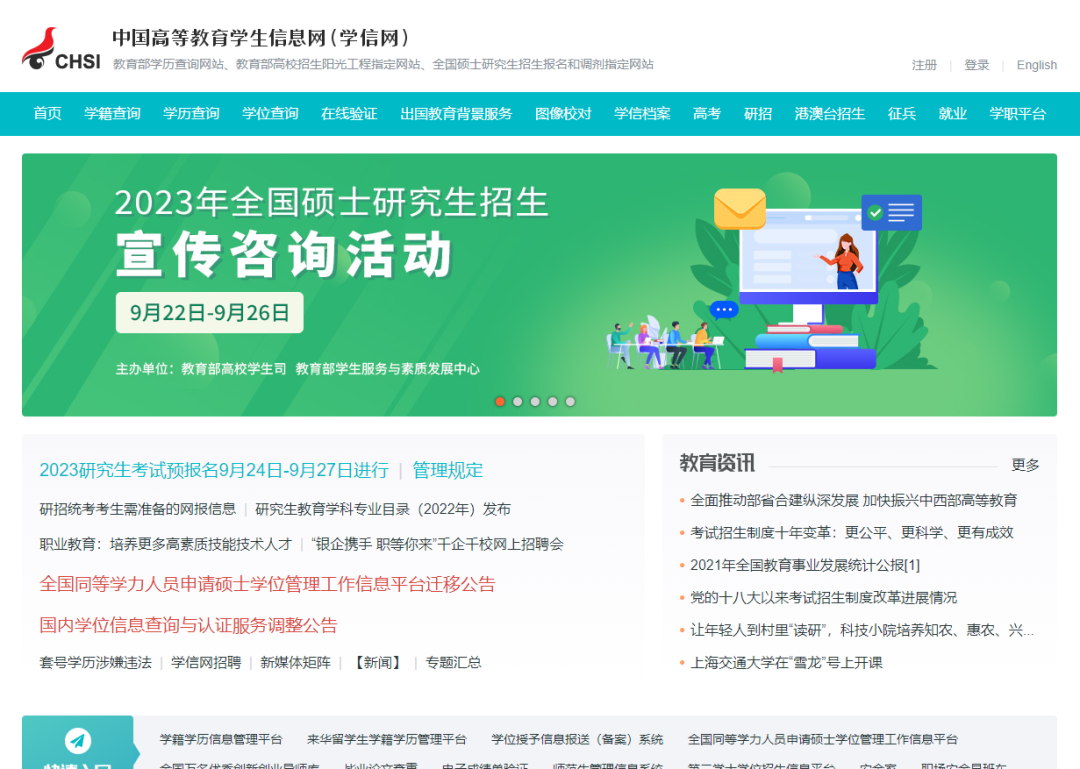Switch site language to English

tap(1036, 65)
